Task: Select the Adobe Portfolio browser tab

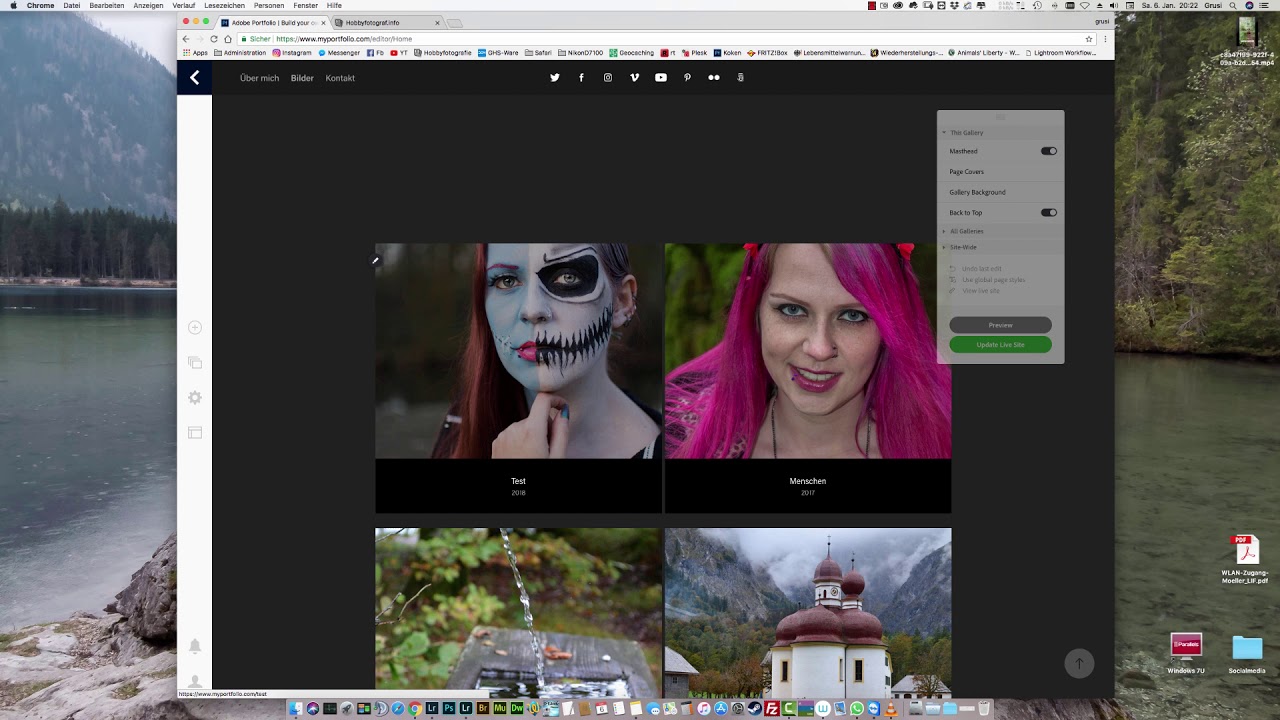Action: [273, 22]
